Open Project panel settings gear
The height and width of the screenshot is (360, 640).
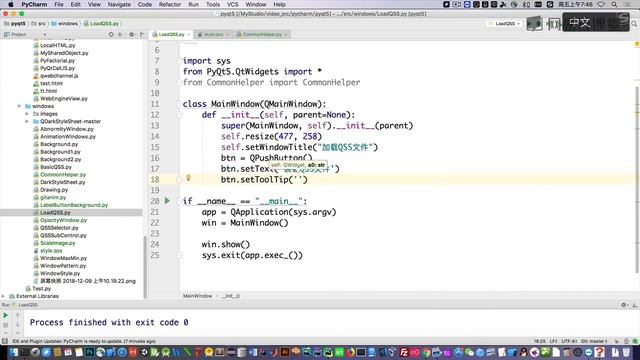point(131,35)
